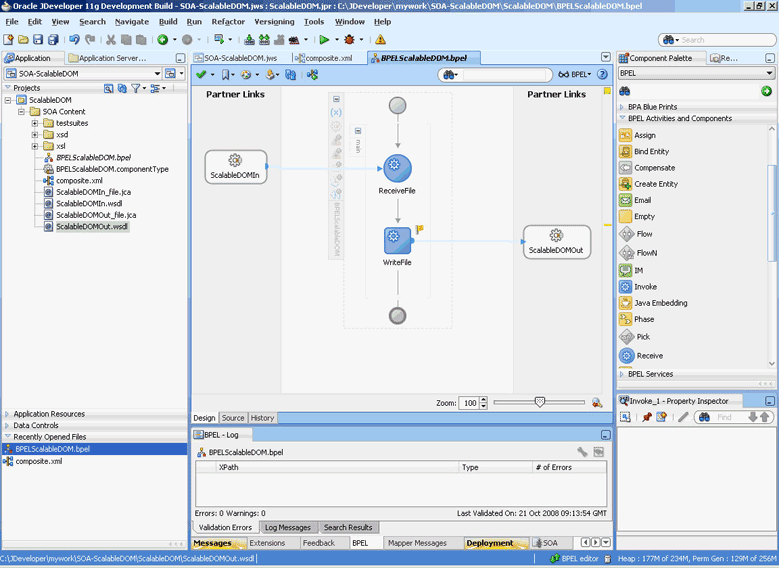Image resolution: width=779 pixels, height=568 pixels.
Task: Collapse the ScalableDOM project tree node
Action: coord(9,101)
